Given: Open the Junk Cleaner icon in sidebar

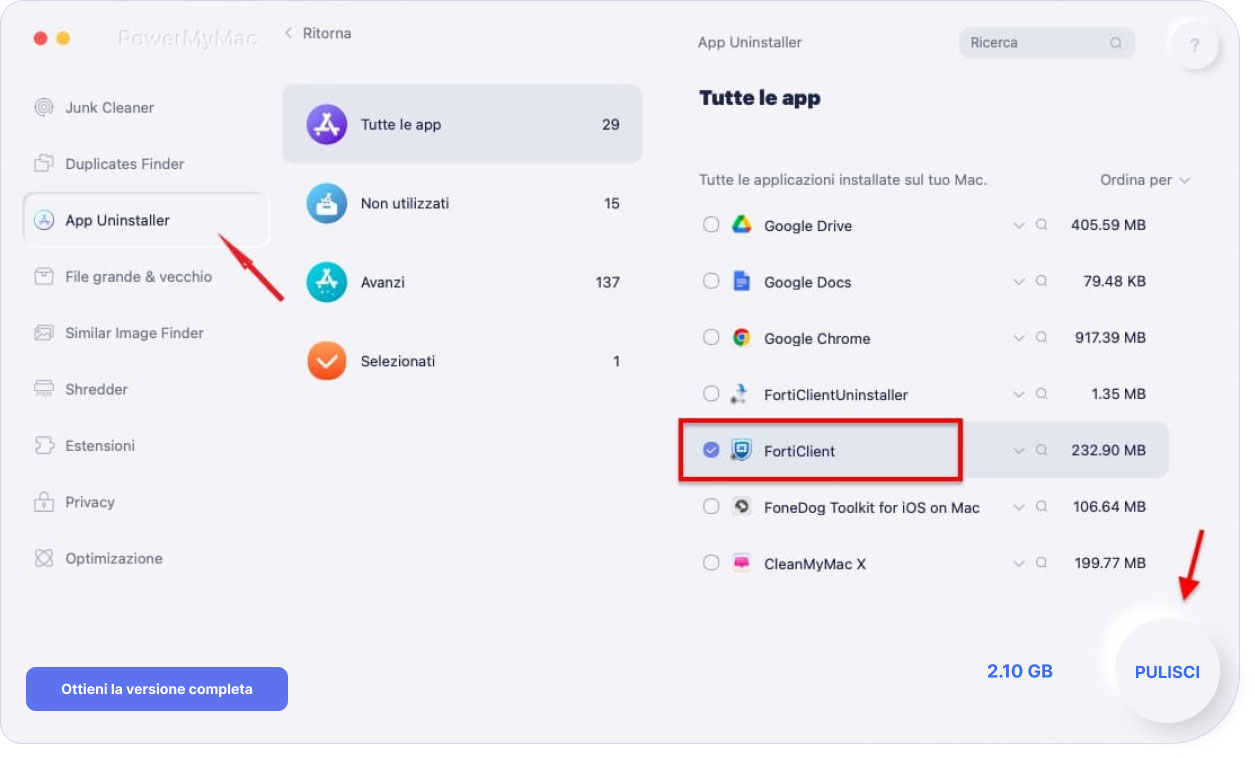Looking at the screenshot, I should (x=44, y=108).
